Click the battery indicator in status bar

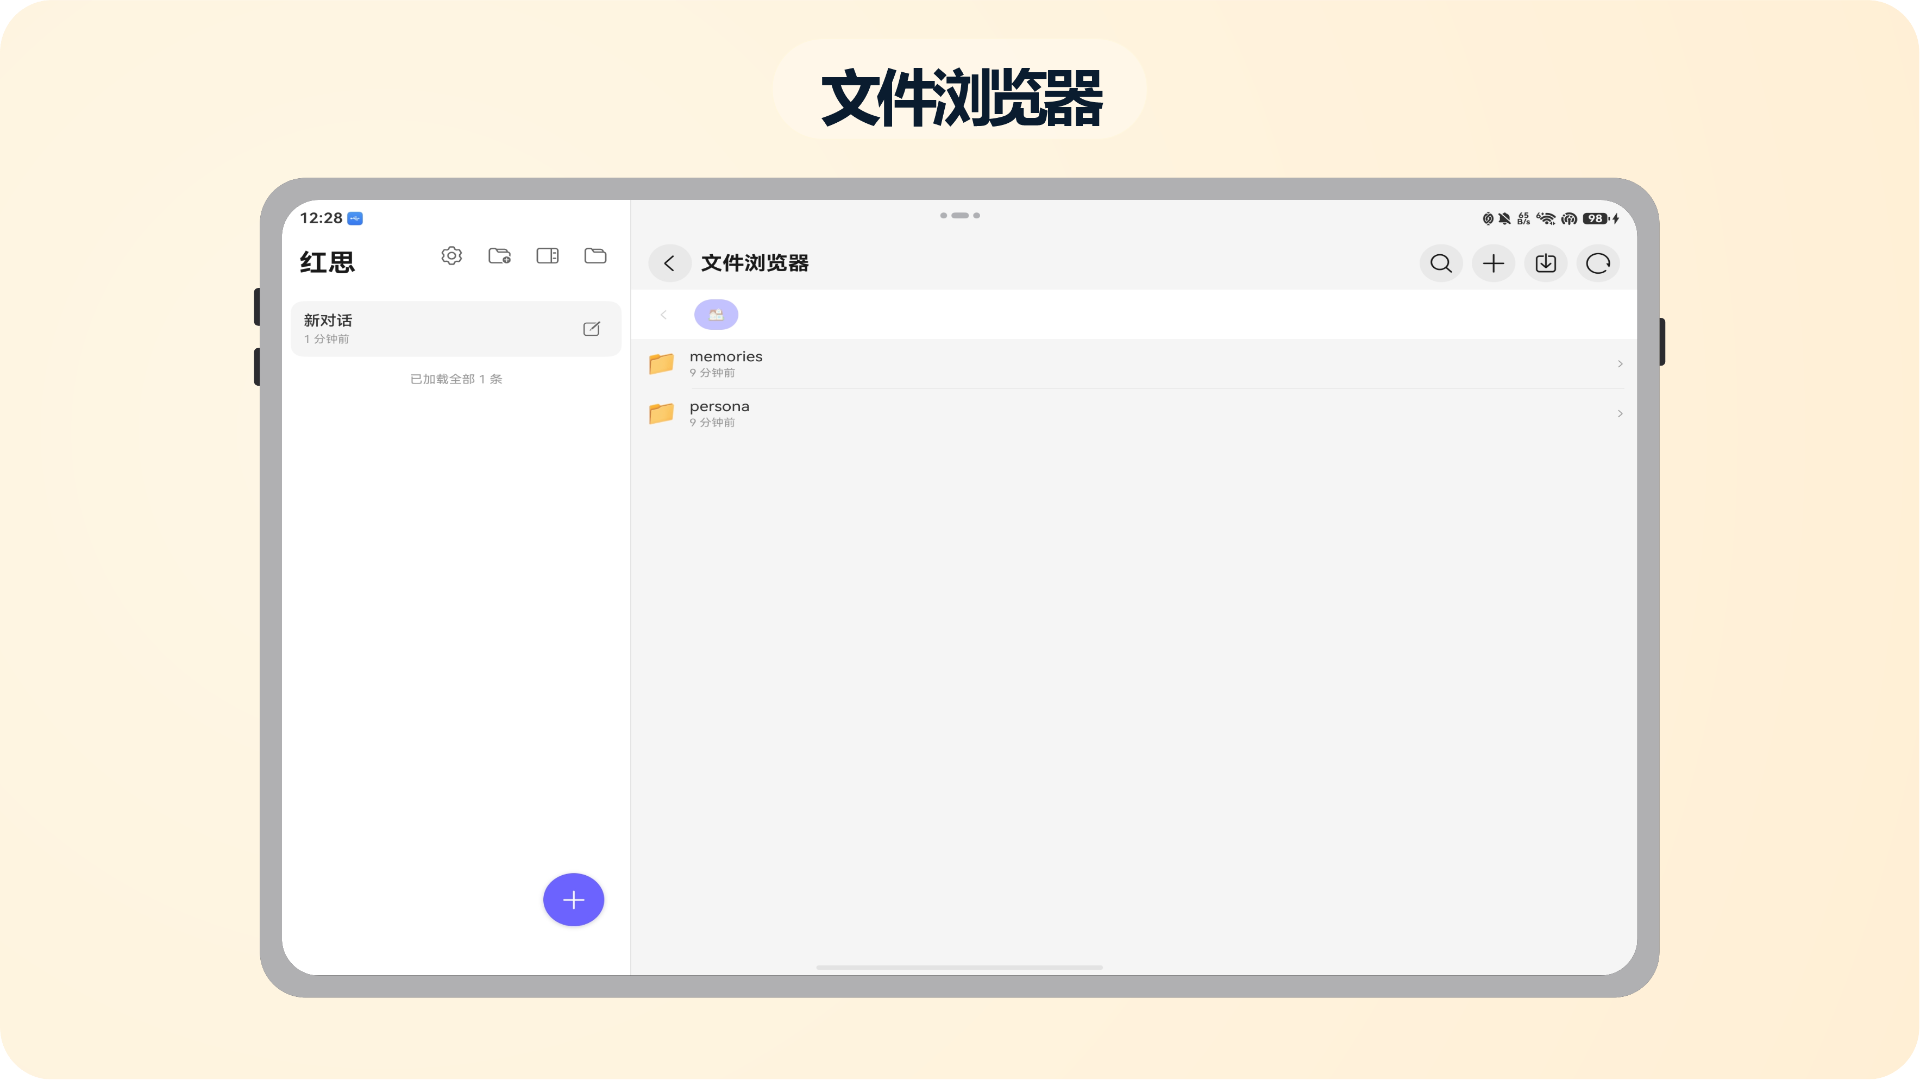(1596, 218)
